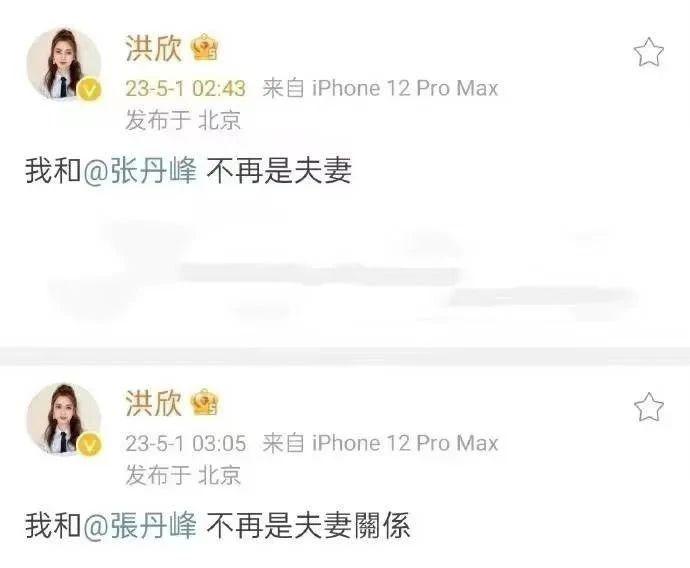Open 洪欣 username on the second post

pyautogui.click(x=154, y=403)
